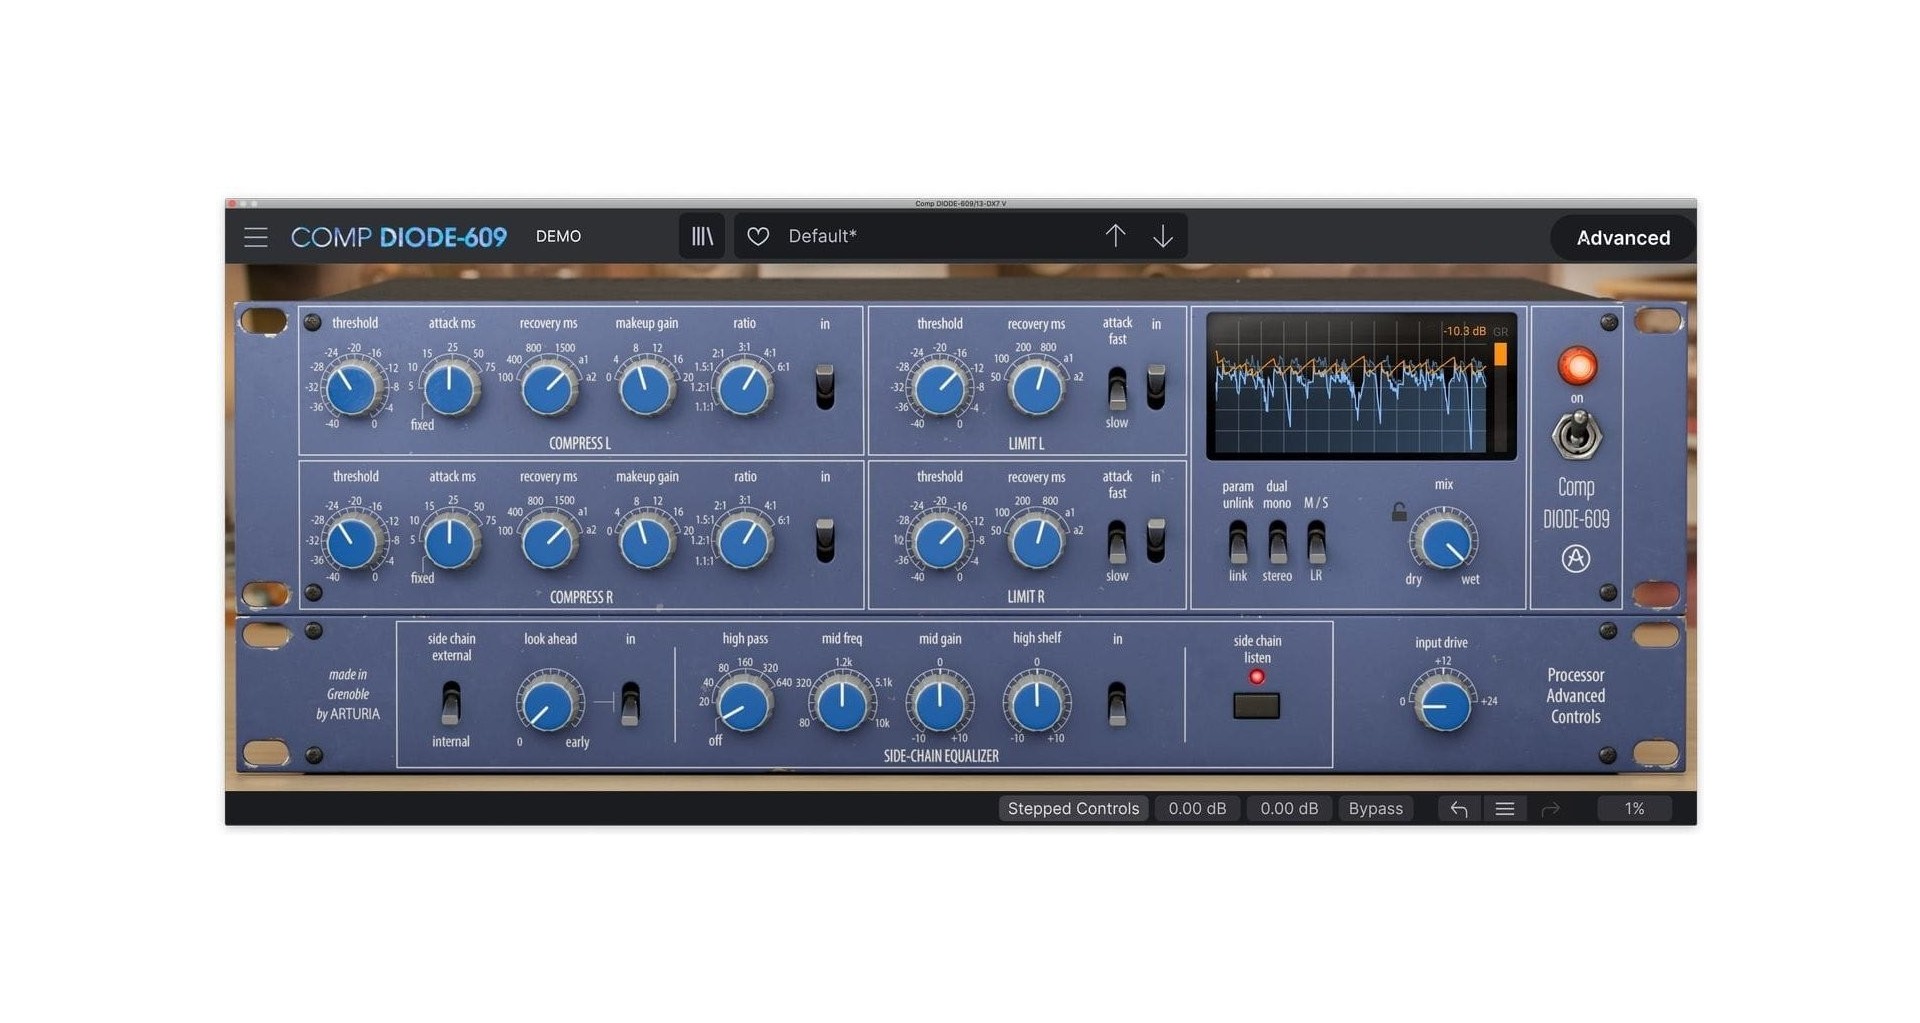Click the mid freq knob
The width and height of the screenshot is (1920, 1023).
(842, 705)
